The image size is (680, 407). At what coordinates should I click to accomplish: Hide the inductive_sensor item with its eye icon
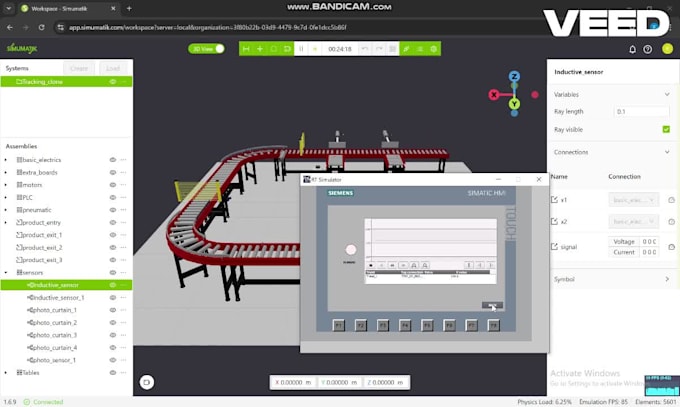(x=112, y=285)
